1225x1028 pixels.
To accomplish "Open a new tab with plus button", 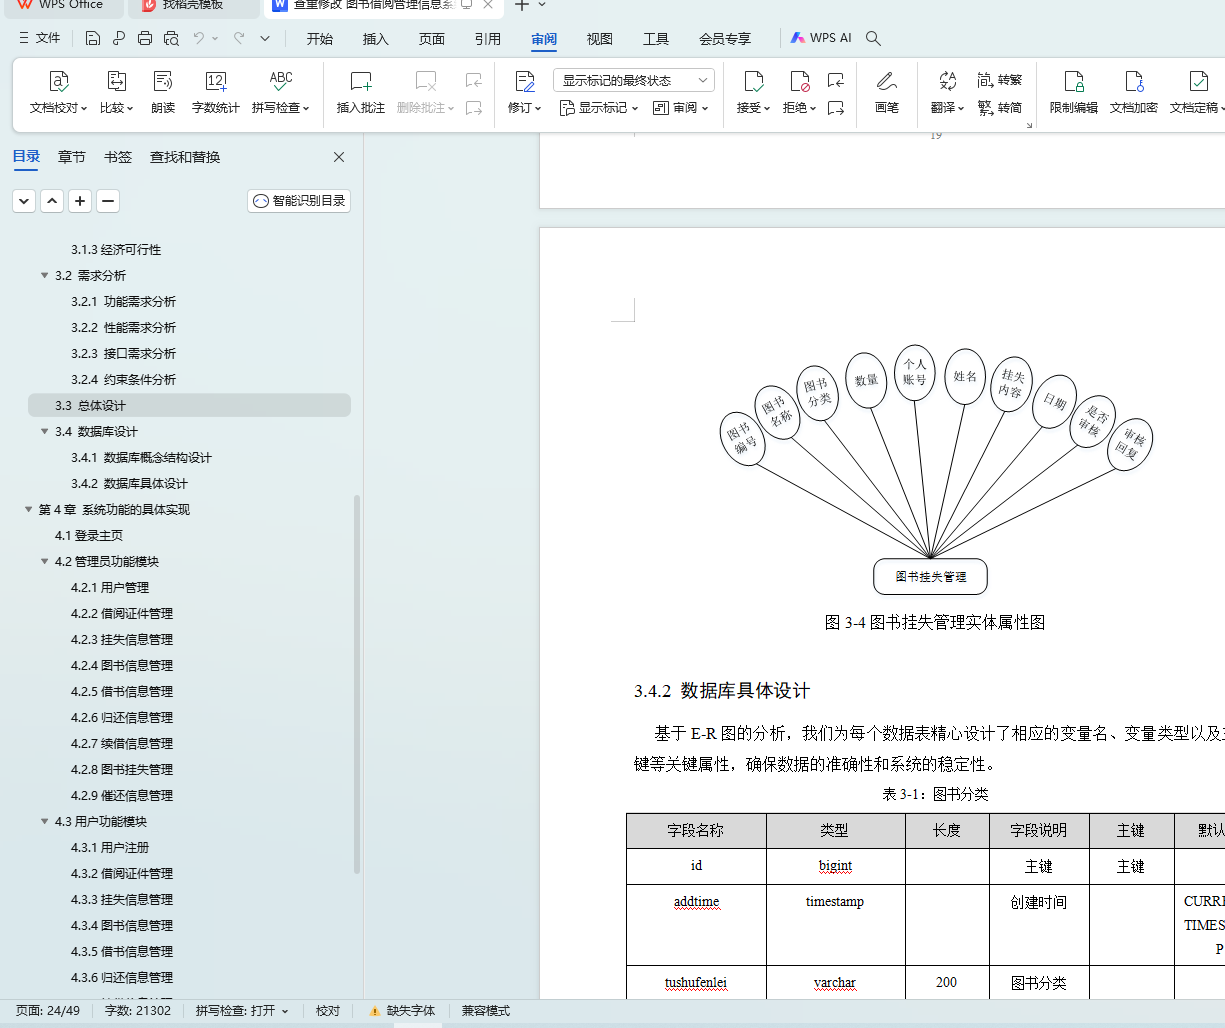I will [x=521, y=5].
